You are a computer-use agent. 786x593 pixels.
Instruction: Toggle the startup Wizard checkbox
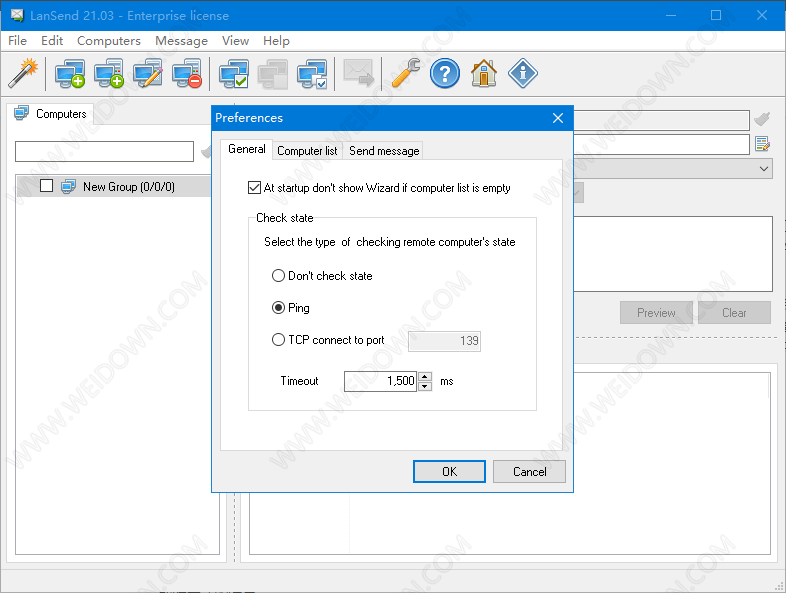click(x=254, y=188)
